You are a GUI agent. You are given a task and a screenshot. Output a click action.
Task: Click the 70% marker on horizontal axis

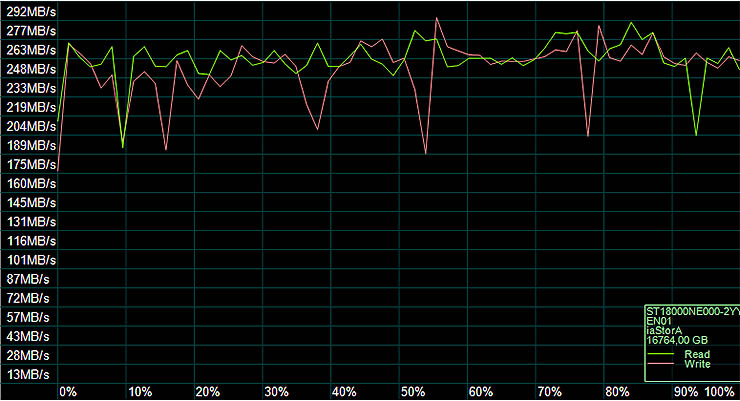(548, 391)
